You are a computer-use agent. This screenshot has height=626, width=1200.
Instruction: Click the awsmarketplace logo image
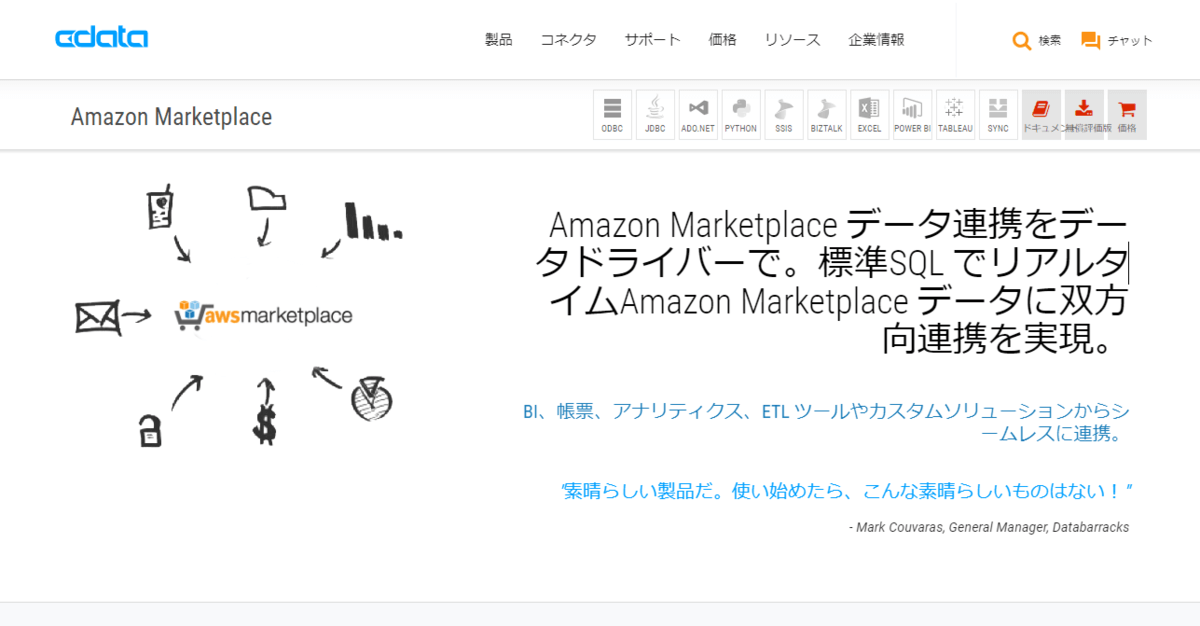(263, 315)
